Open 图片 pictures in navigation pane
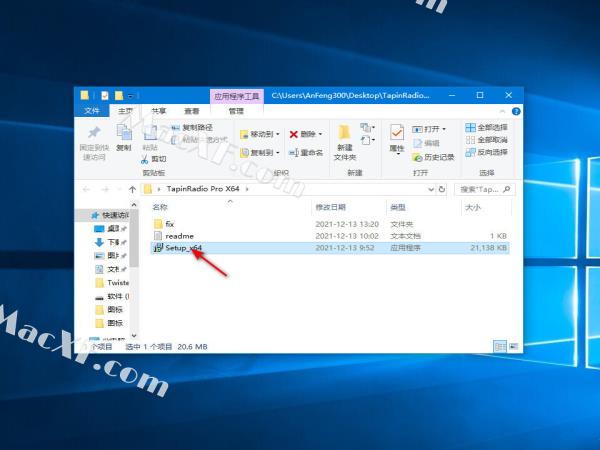The height and width of the screenshot is (450, 600). pos(111,256)
